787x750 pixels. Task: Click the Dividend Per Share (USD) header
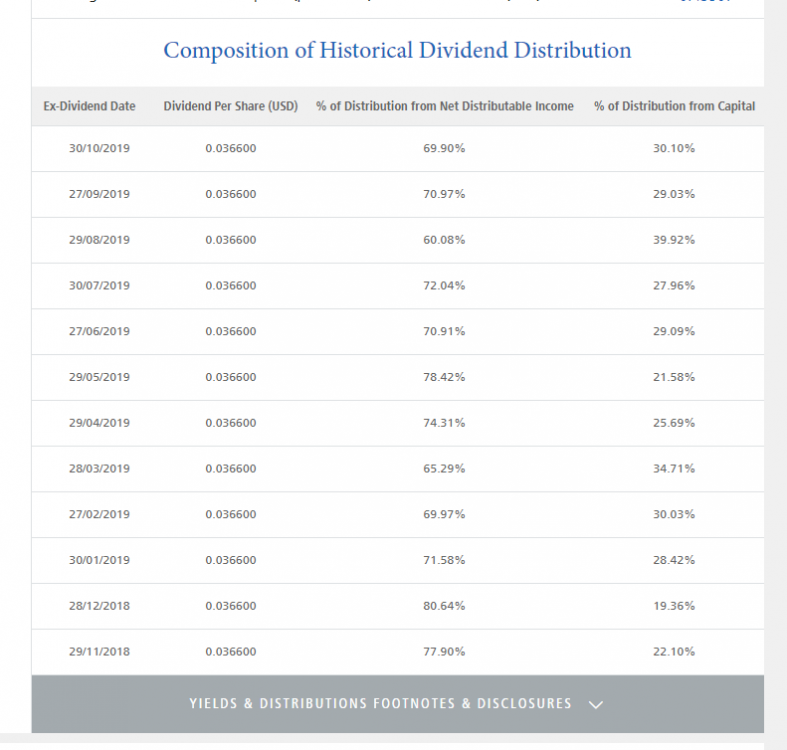(x=231, y=106)
